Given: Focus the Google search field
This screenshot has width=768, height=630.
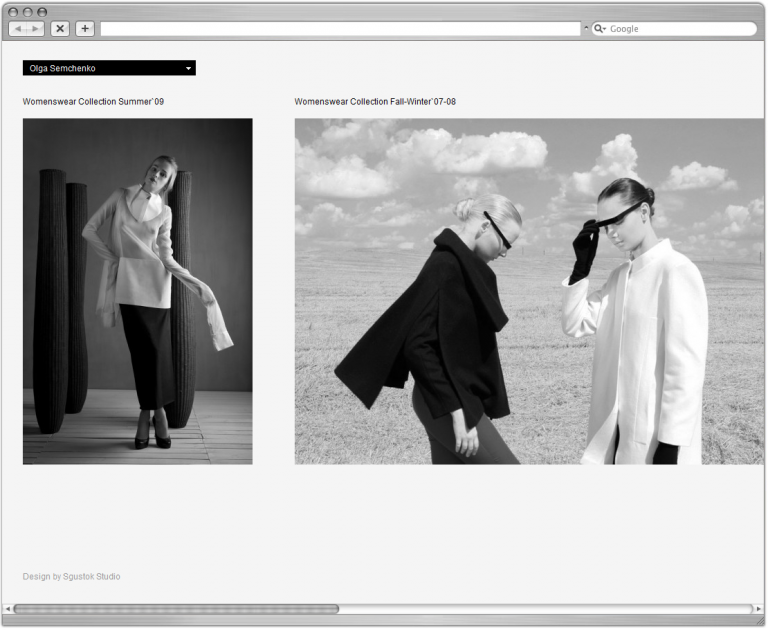Looking at the screenshot, I should coord(674,29).
